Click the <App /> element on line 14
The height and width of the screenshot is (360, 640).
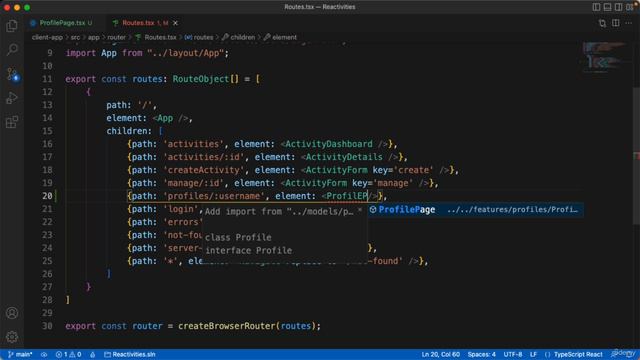(x=170, y=118)
